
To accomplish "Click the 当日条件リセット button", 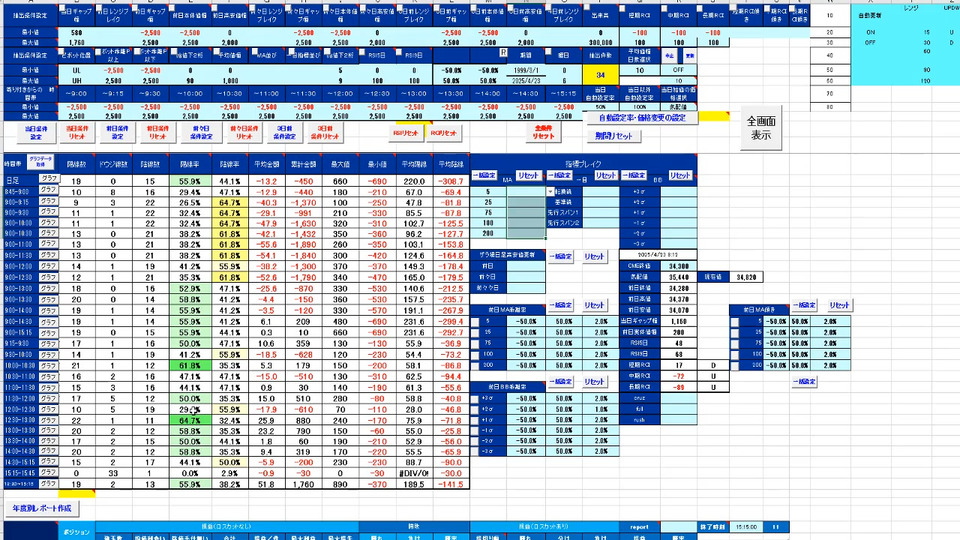I will pyautogui.click(x=77, y=132).
